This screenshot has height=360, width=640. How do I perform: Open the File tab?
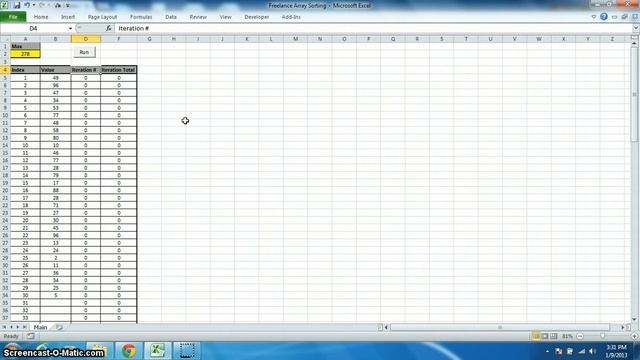pyautogui.click(x=13, y=17)
